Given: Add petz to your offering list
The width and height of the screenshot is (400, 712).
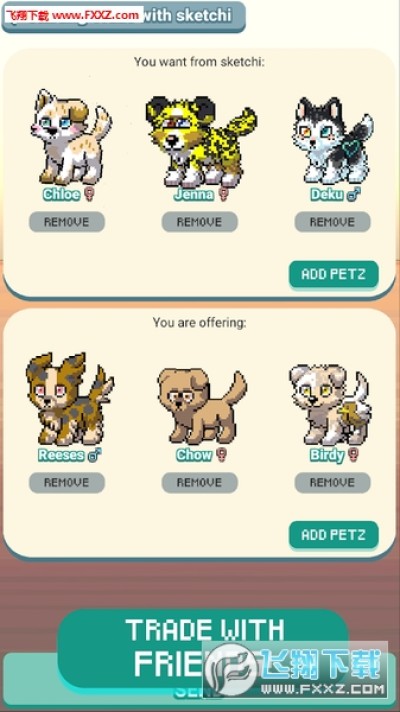Looking at the screenshot, I should (334, 534).
